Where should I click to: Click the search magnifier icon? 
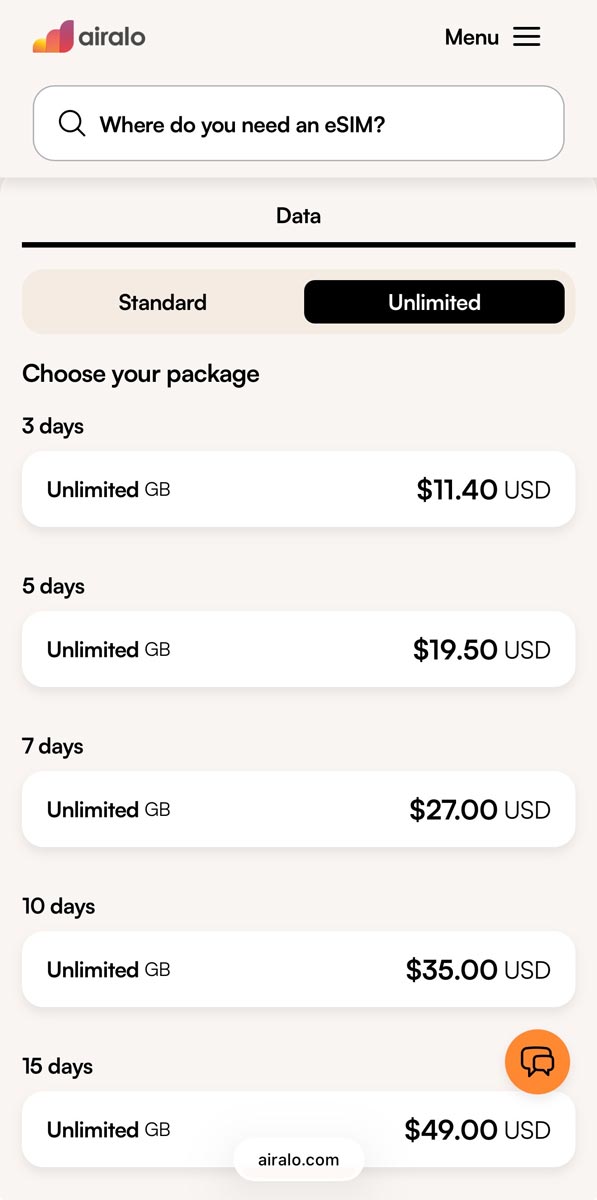[72, 124]
